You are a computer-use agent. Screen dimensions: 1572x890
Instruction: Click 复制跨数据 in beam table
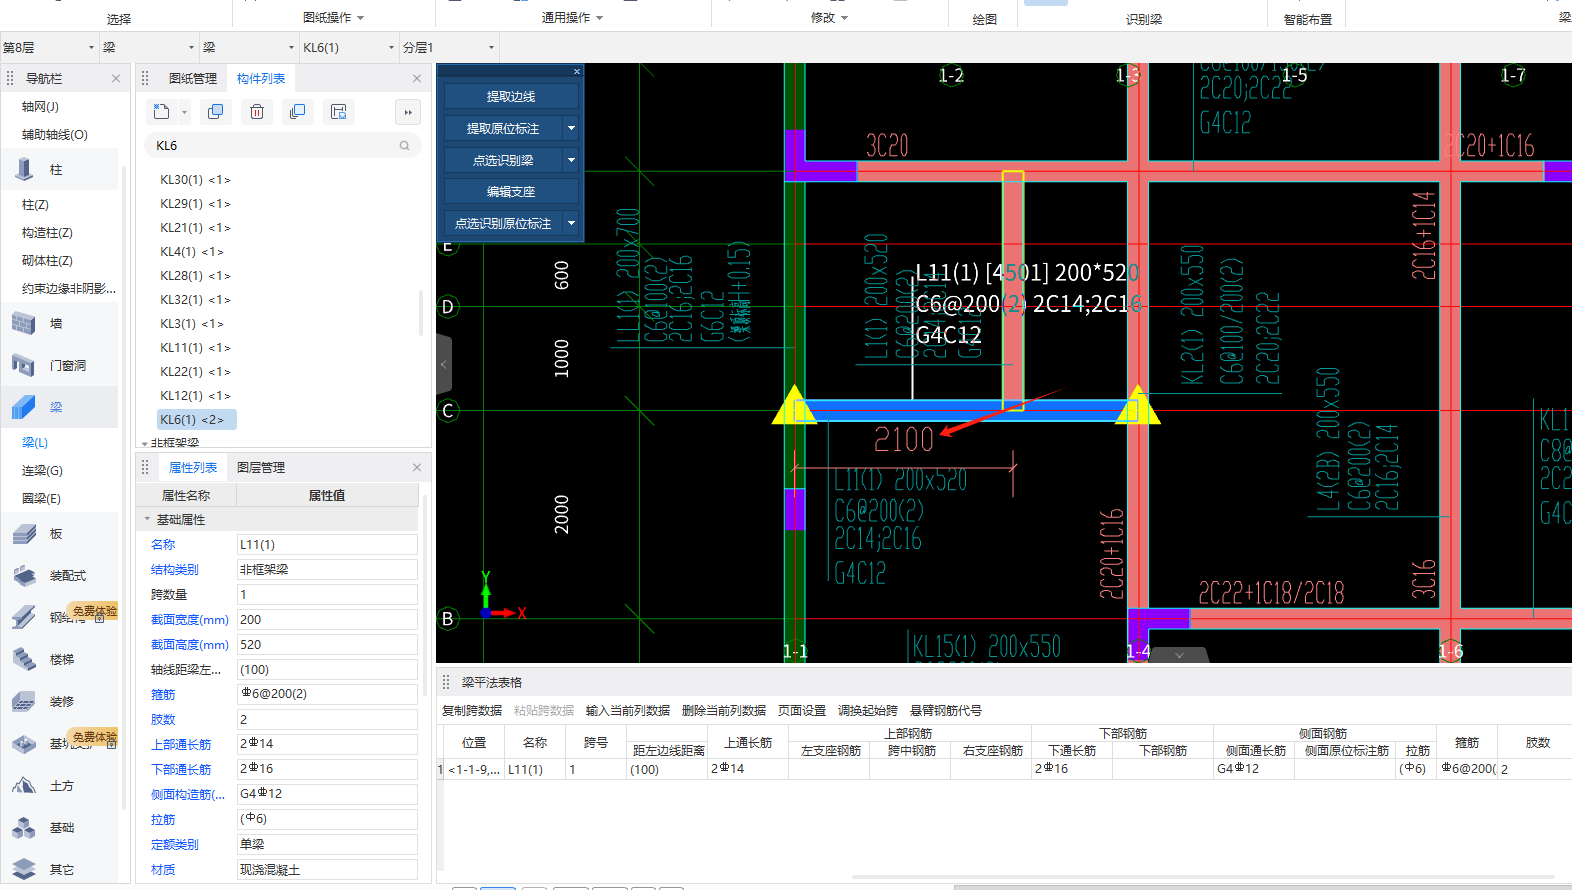(472, 710)
